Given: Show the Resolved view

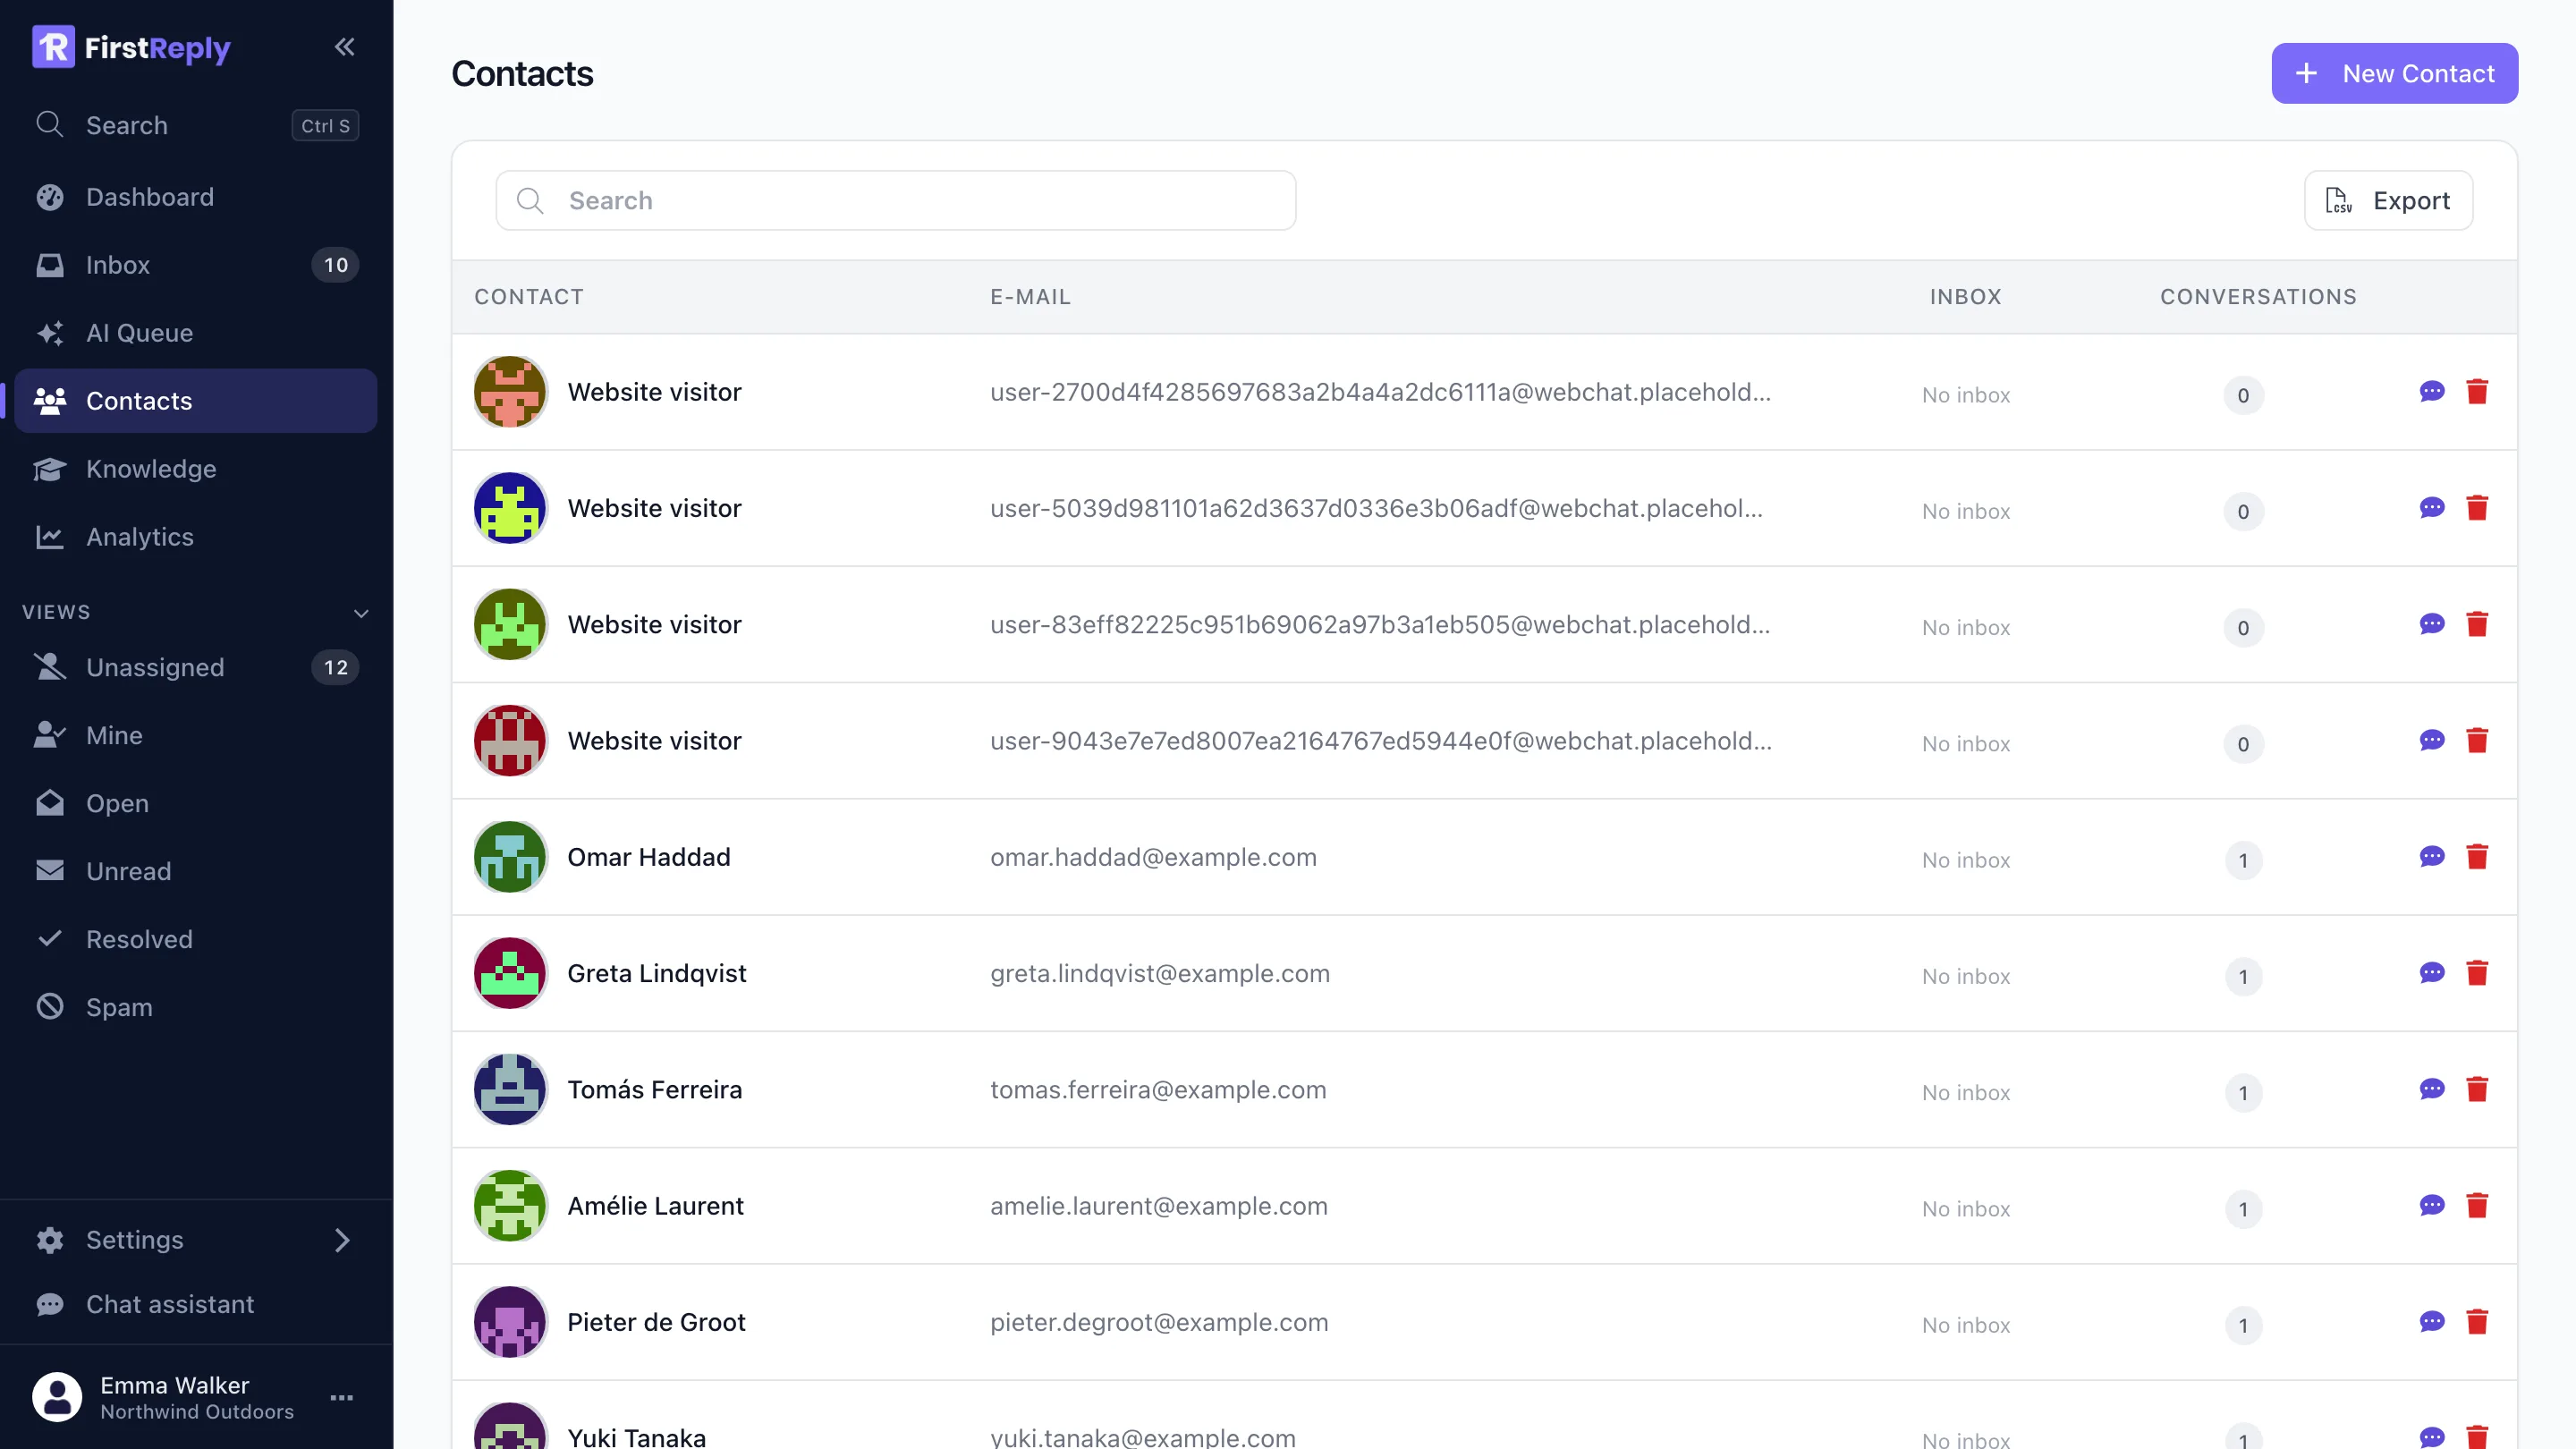Looking at the screenshot, I should point(196,939).
